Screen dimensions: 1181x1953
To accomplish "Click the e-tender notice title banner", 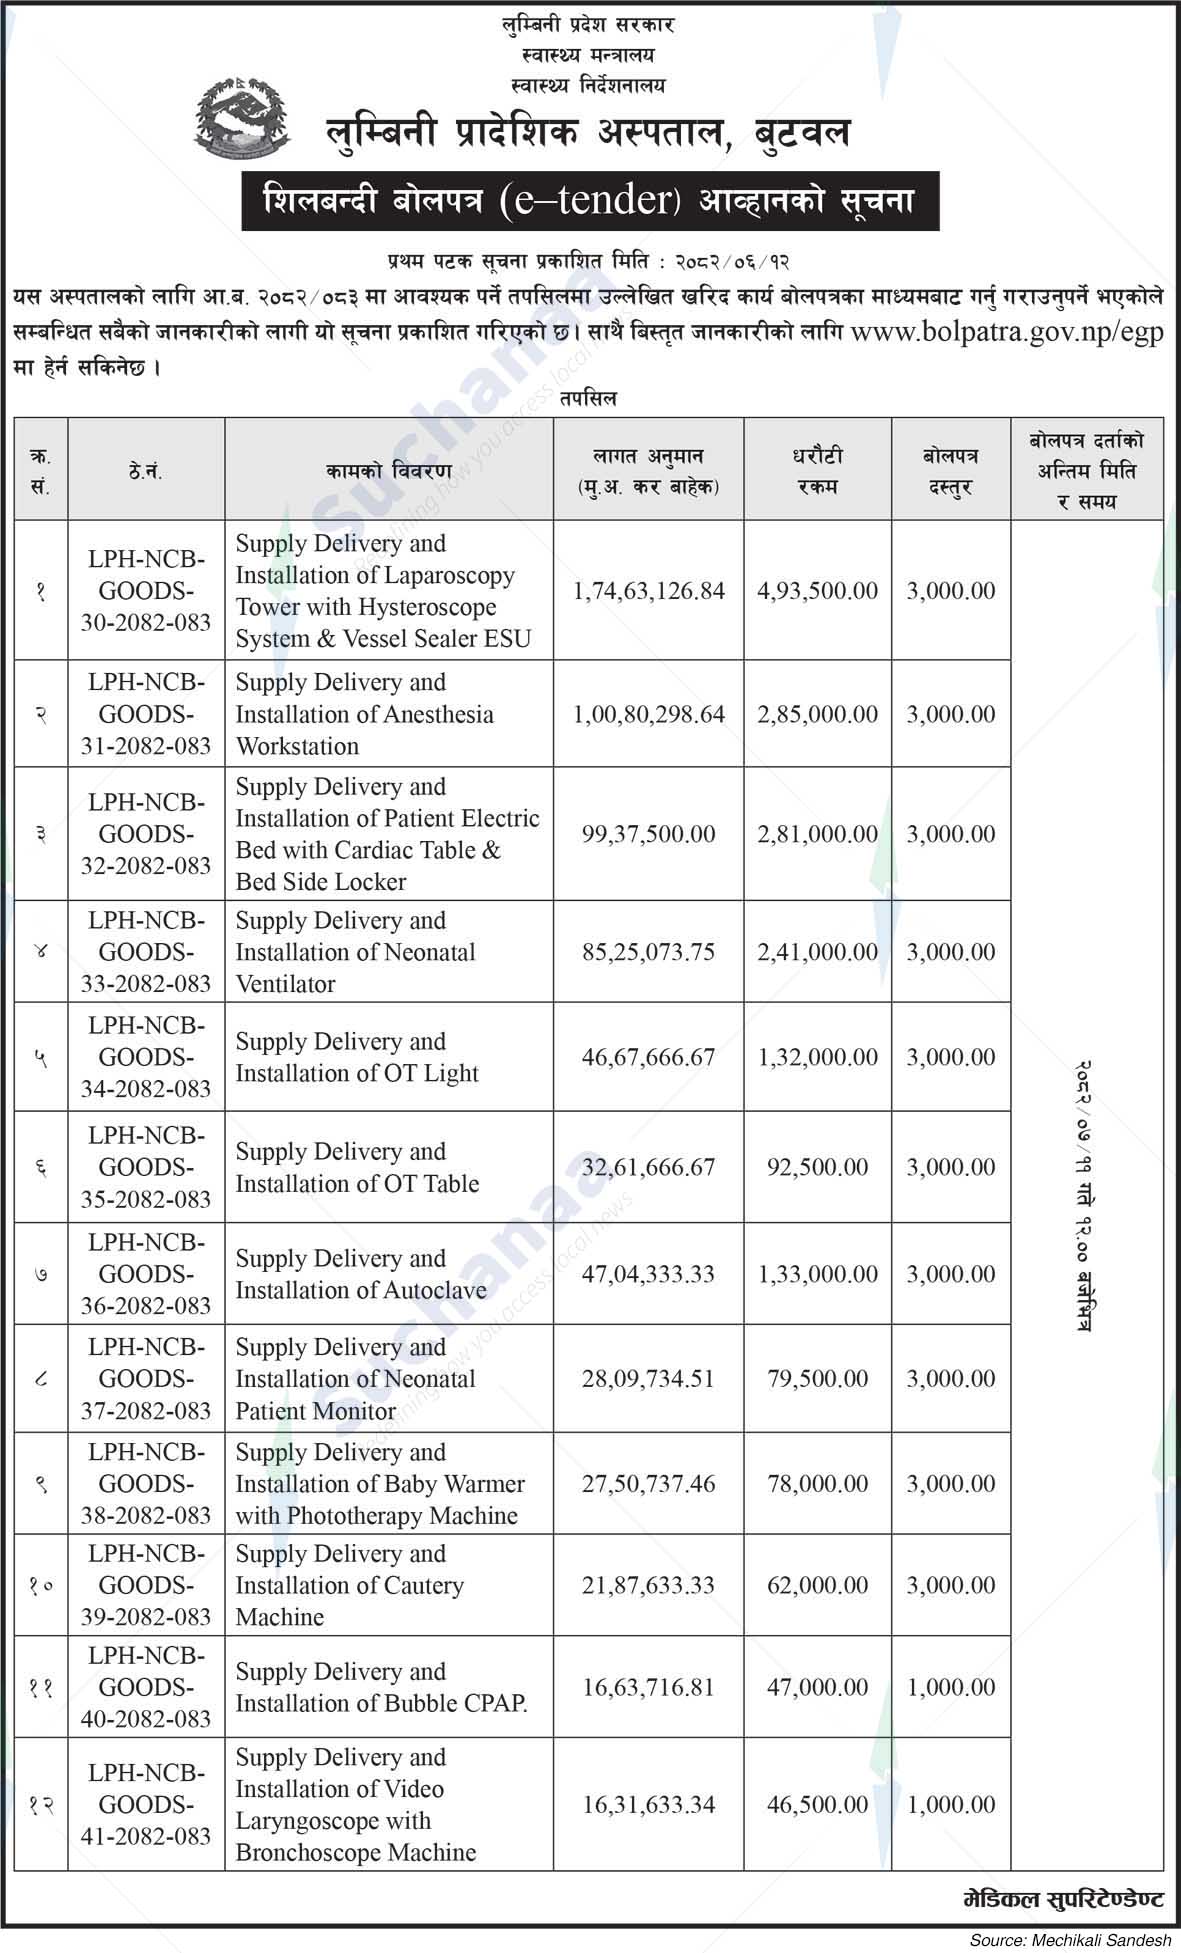I will (590, 202).
